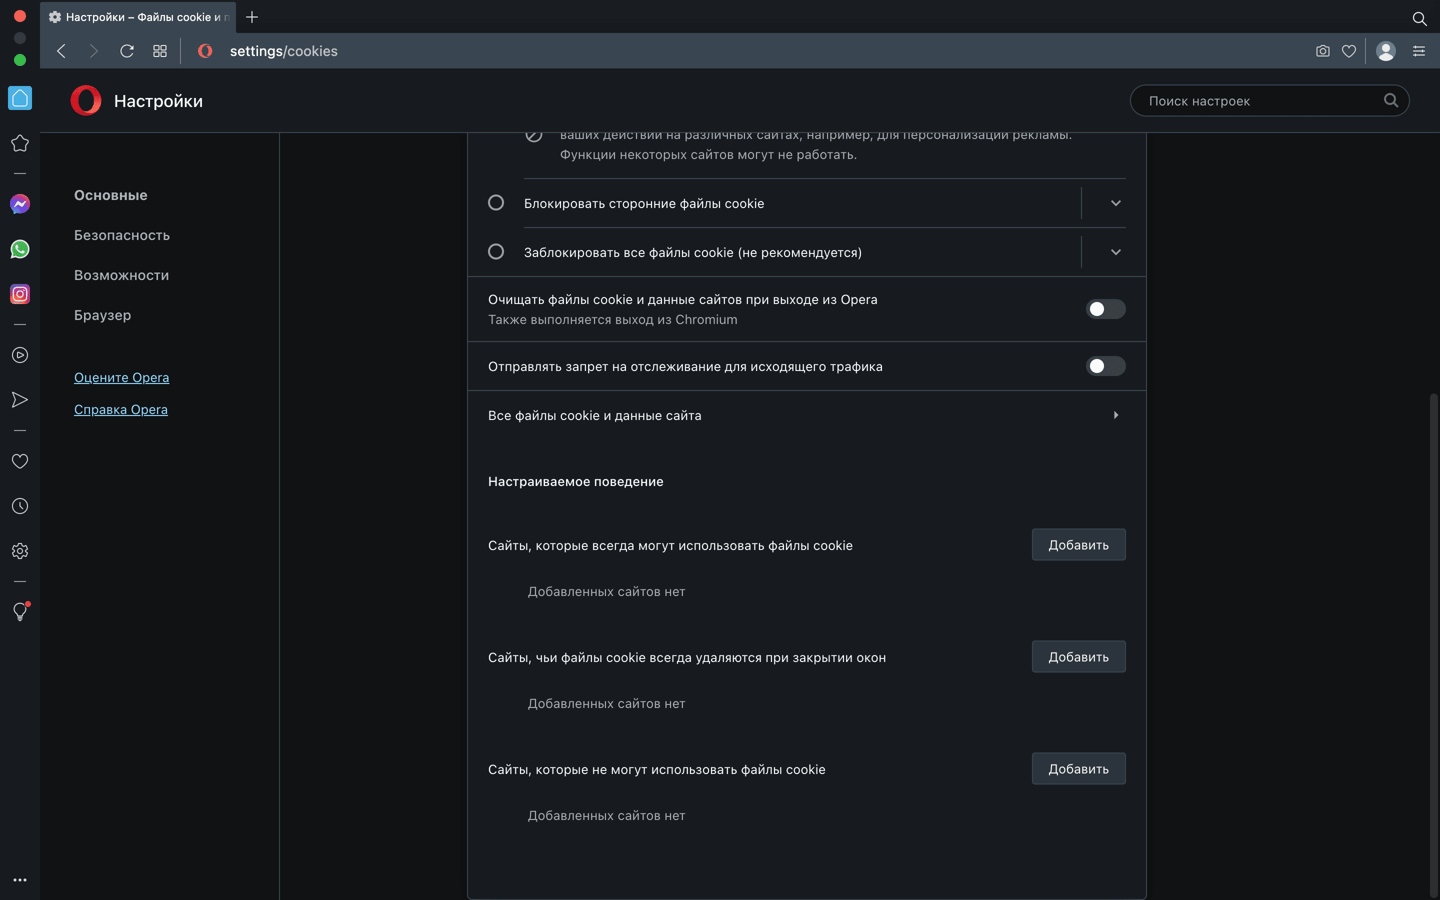
Task: Open Instagram from the sidebar
Action: click(20, 294)
